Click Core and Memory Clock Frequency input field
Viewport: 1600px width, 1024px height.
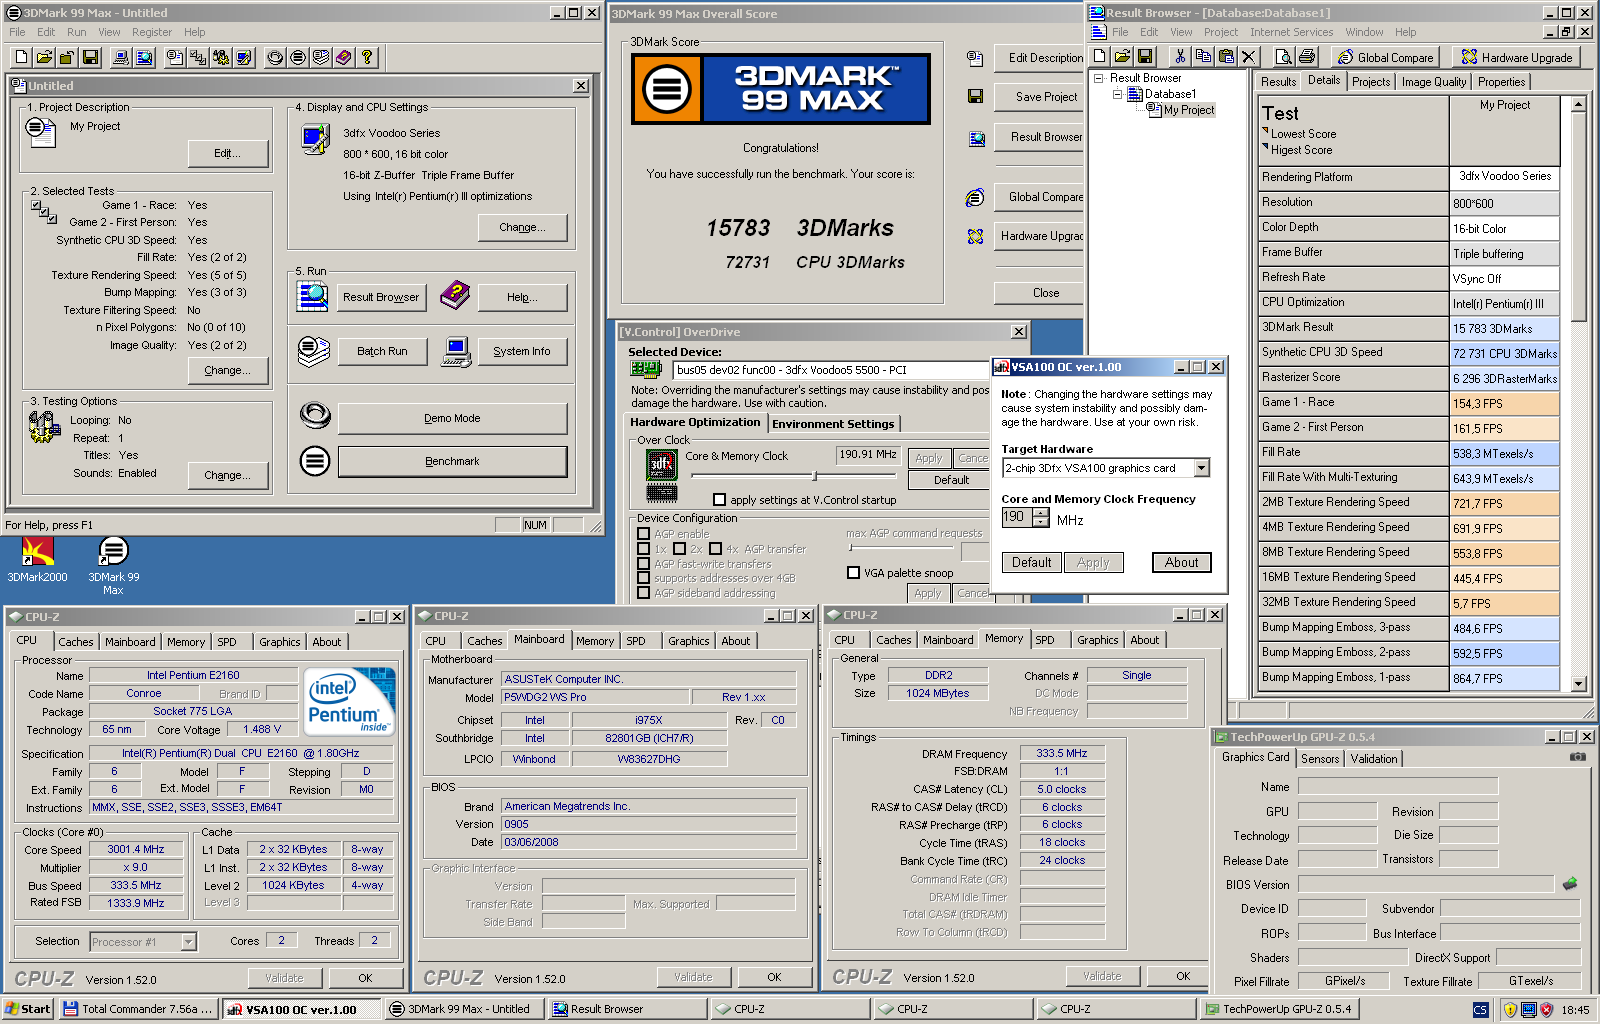click(x=1017, y=517)
